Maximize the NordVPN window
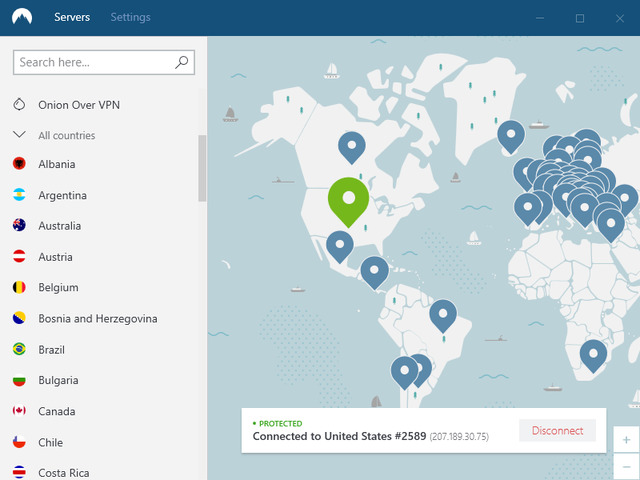Image resolution: width=640 pixels, height=480 pixels. coord(580,18)
